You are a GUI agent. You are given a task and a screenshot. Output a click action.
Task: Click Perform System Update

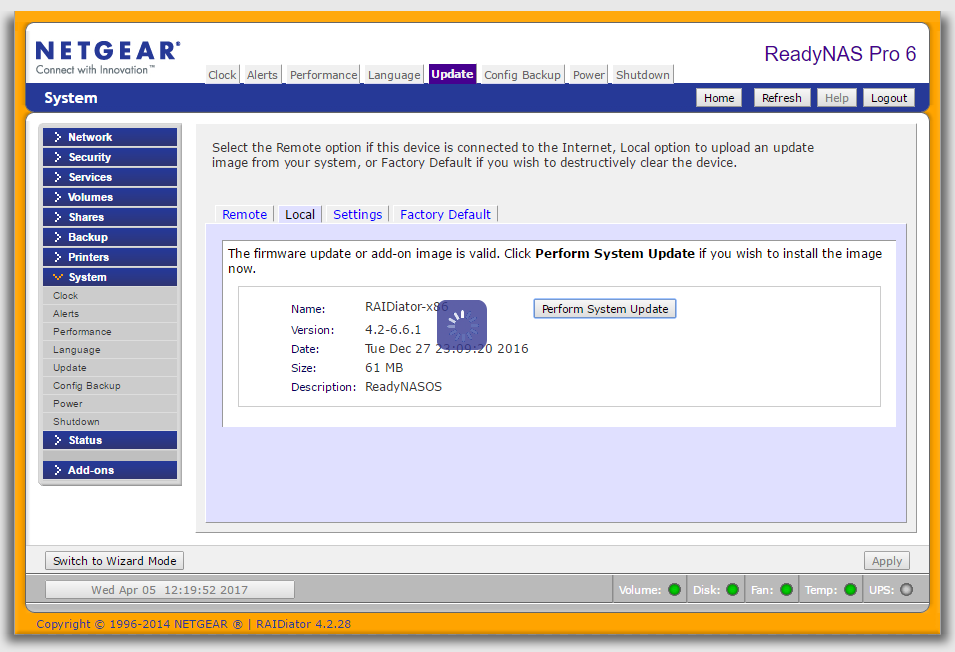tap(605, 309)
